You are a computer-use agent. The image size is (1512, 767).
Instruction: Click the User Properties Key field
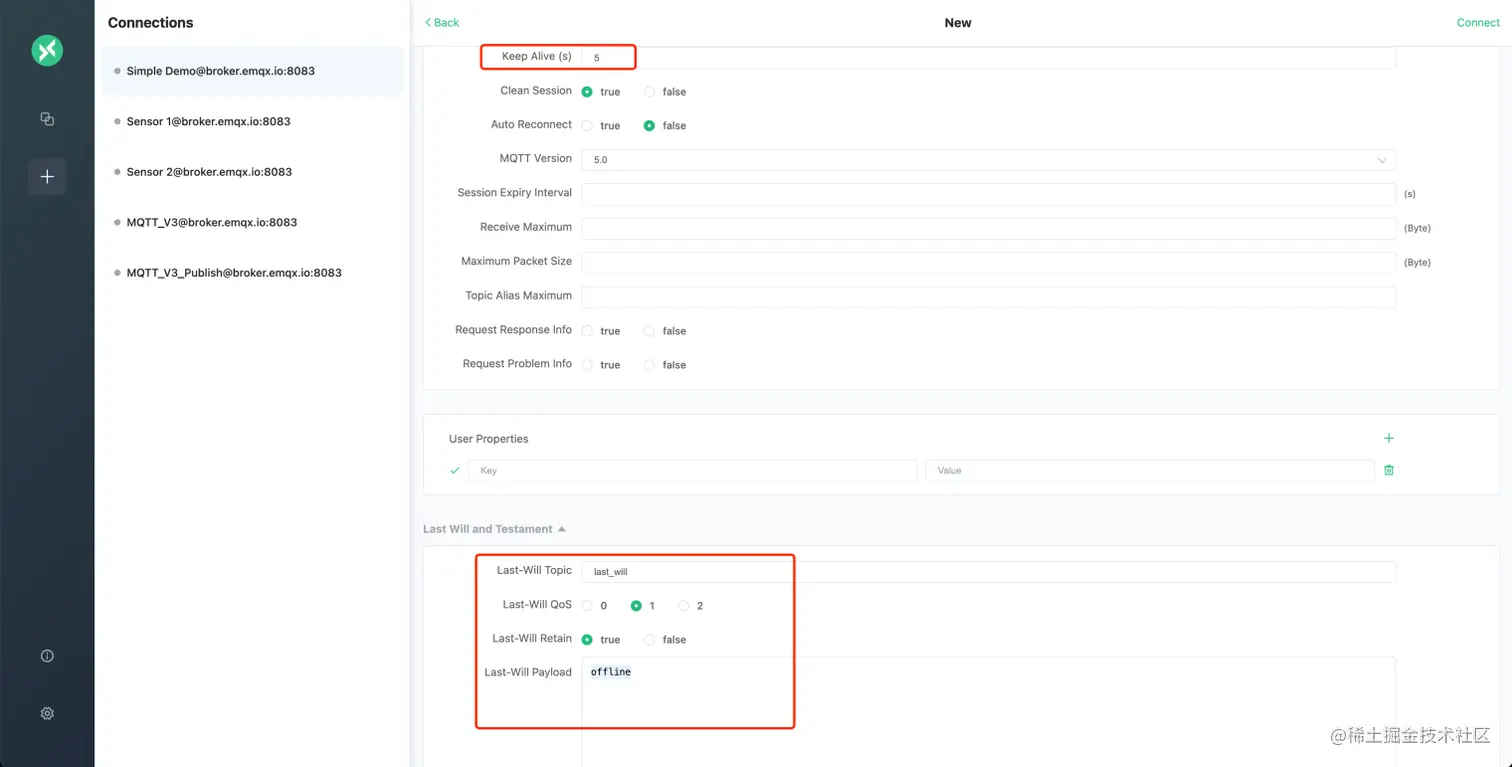pyautogui.click(x=692, y=470)
